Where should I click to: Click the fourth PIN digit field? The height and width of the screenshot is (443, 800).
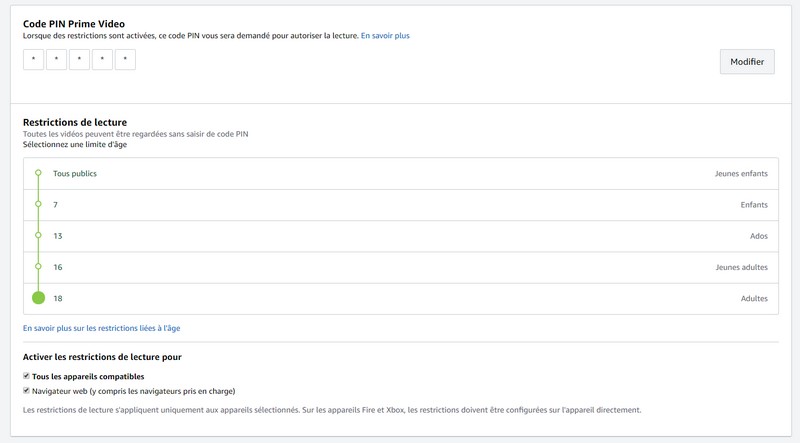click(x=102, y=60)
